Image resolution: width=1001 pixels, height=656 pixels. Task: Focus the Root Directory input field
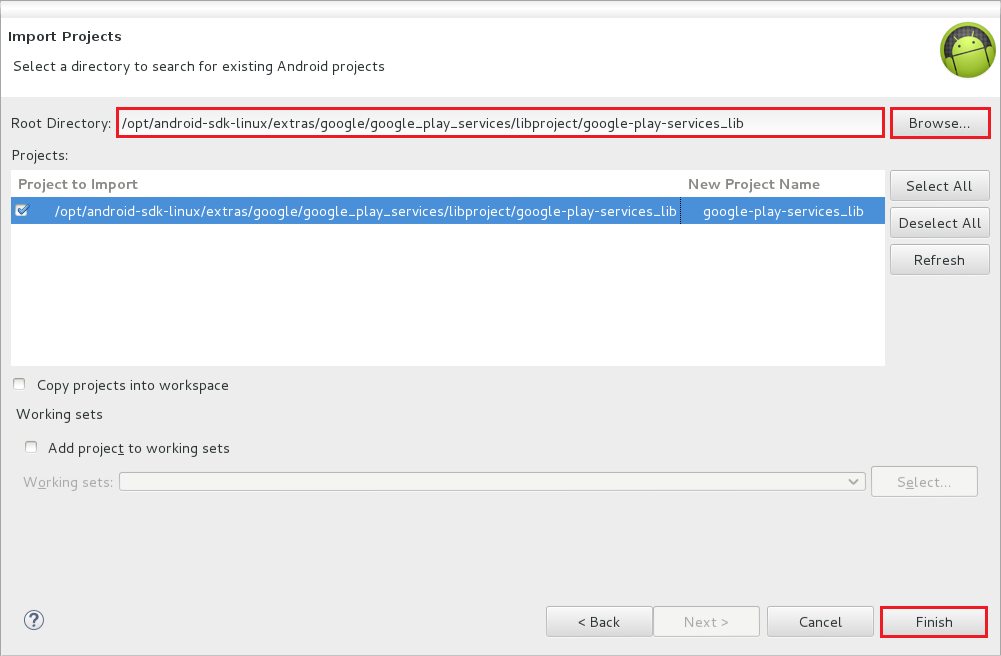[x=500, y=123]
